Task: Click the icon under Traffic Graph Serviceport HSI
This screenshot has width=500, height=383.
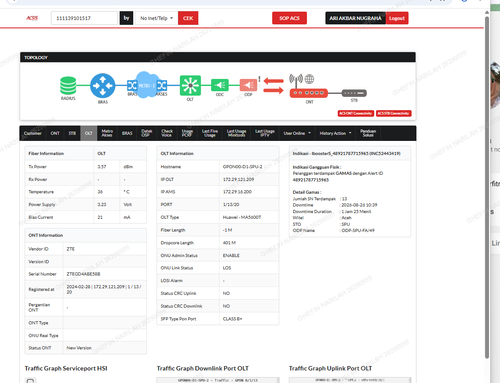Action: [x=30, y=380]
